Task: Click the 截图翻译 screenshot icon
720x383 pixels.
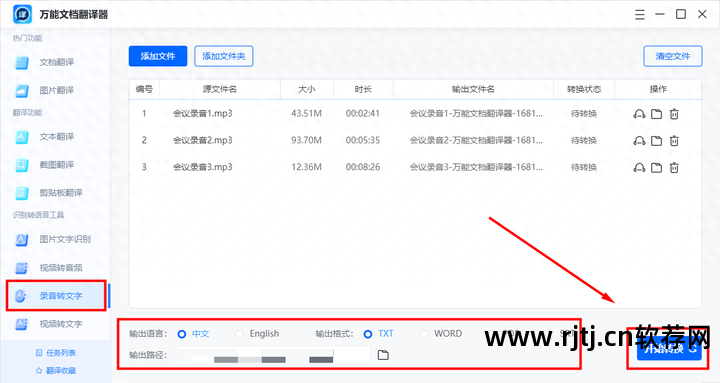Action: pyautogui.click(x=22, y=165)
